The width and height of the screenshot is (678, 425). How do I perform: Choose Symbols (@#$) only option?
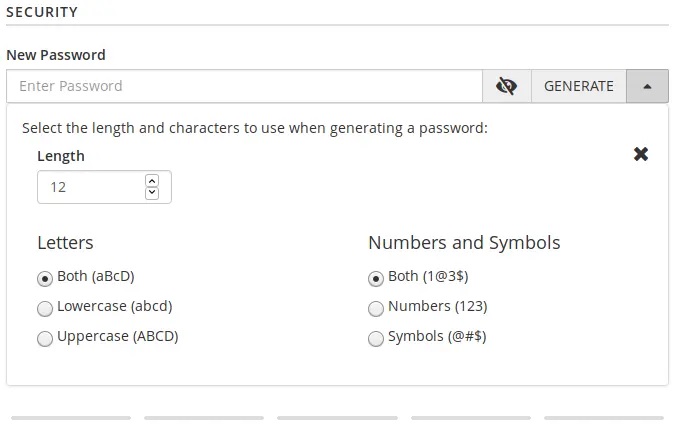tap(376, 338)
